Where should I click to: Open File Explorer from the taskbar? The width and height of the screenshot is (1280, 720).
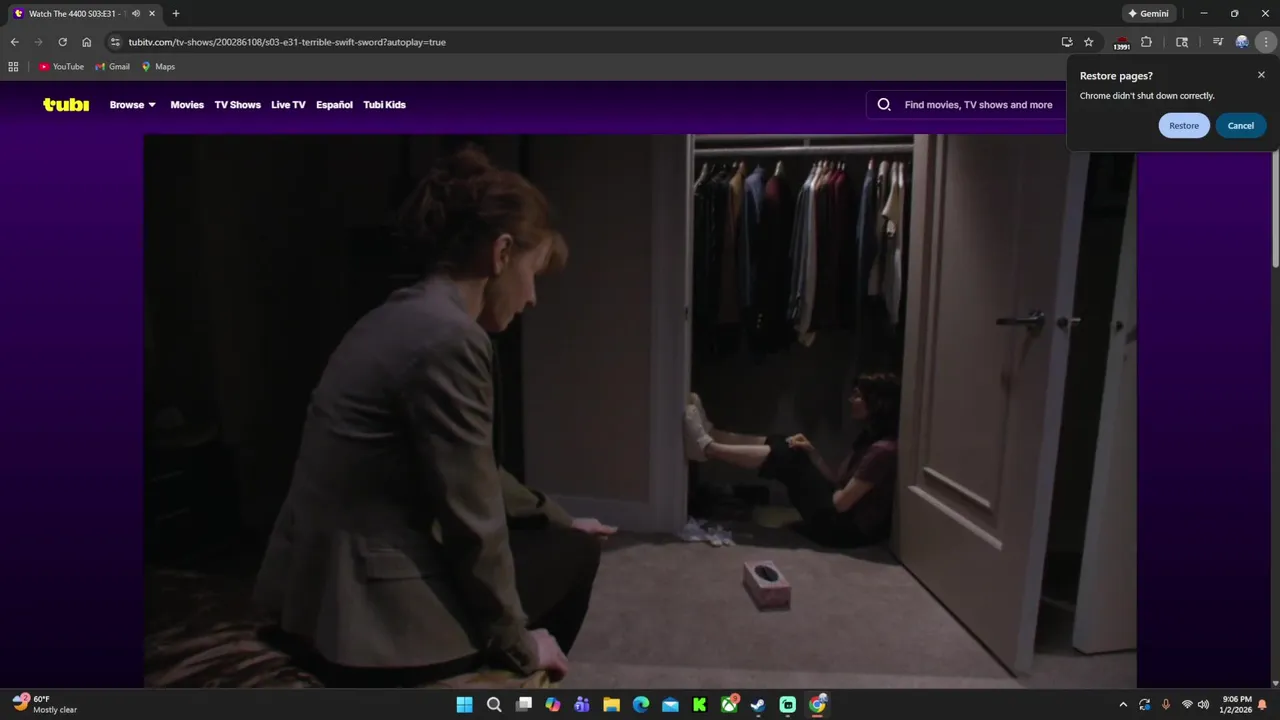coord(611,704)
